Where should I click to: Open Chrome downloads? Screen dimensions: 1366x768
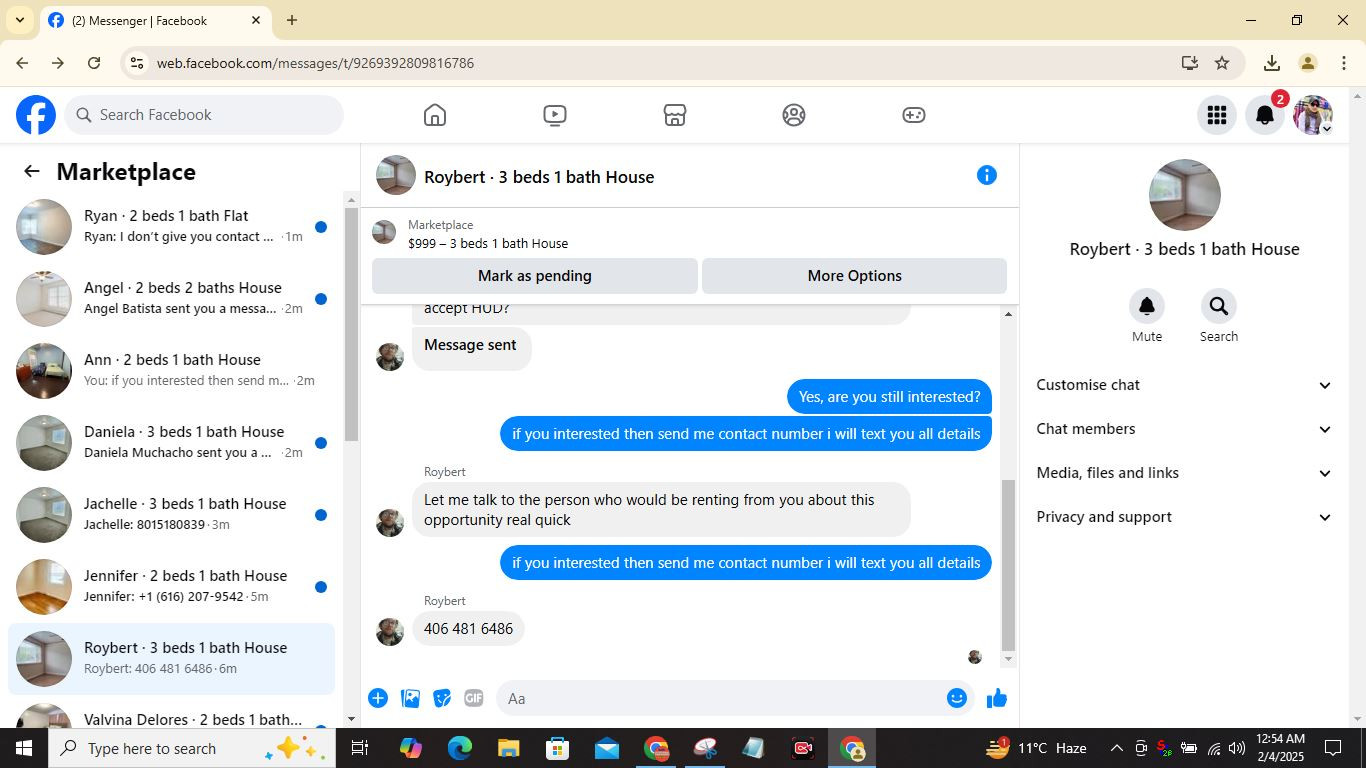click(x=1272, y=63)
